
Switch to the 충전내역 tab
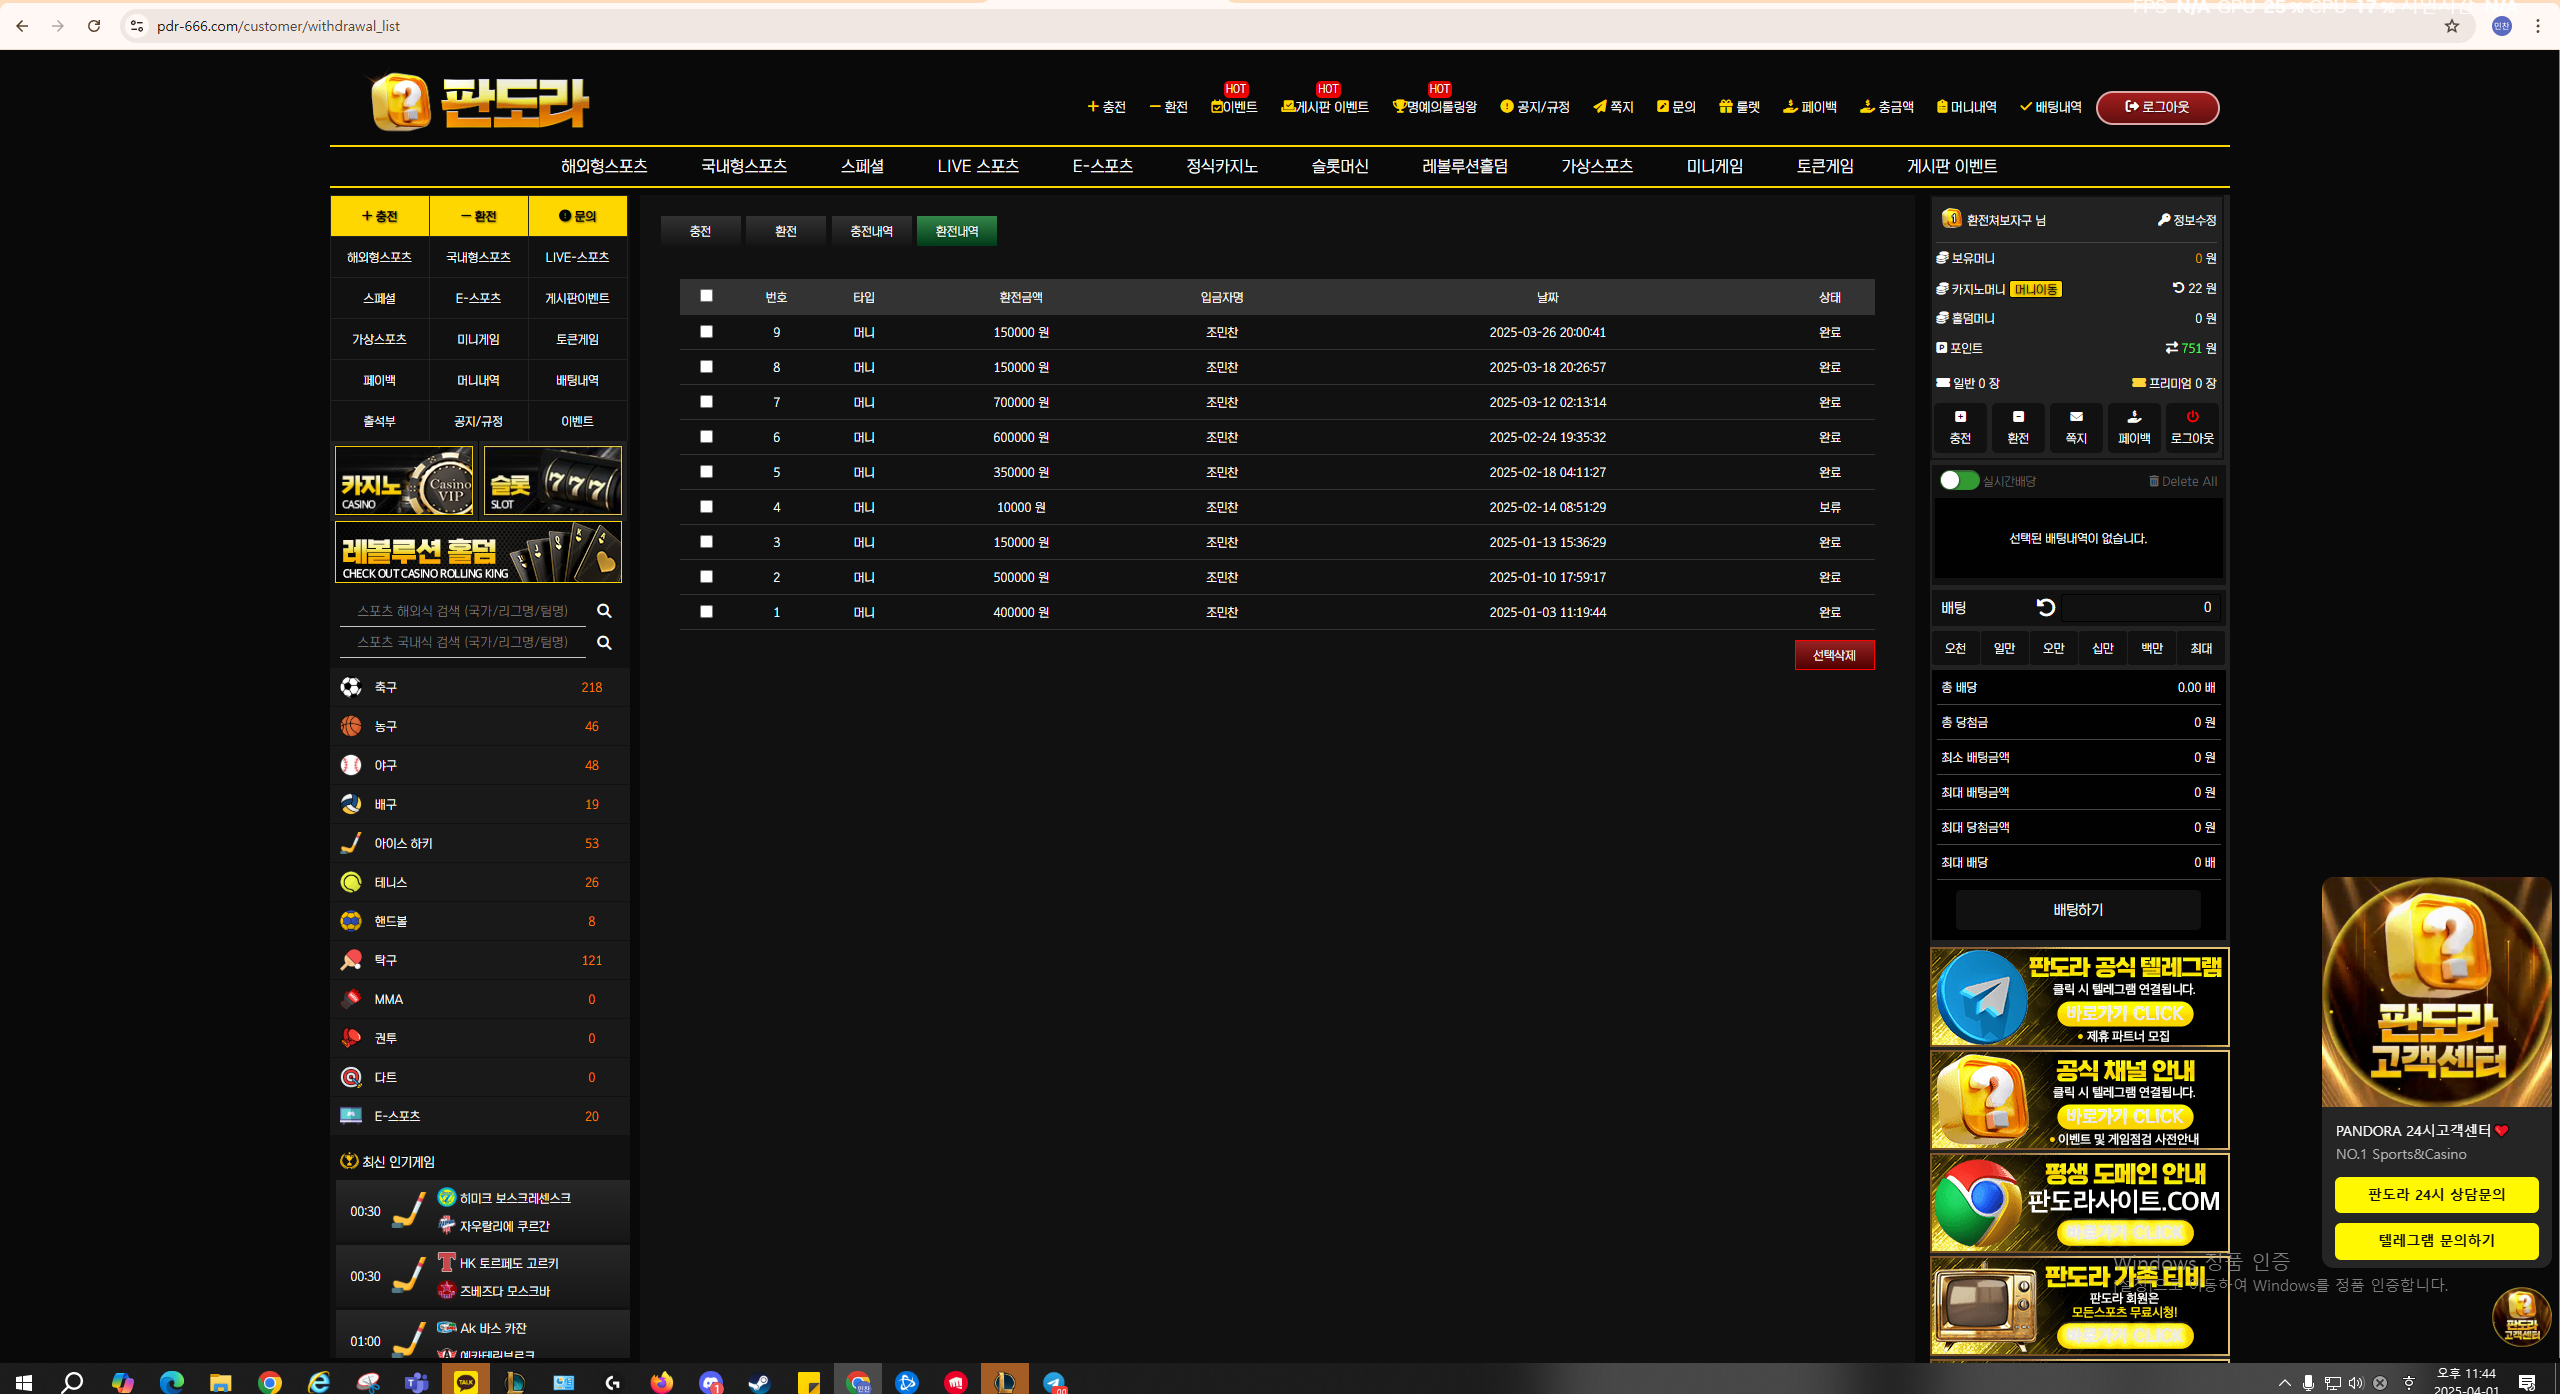pos(871,231)
